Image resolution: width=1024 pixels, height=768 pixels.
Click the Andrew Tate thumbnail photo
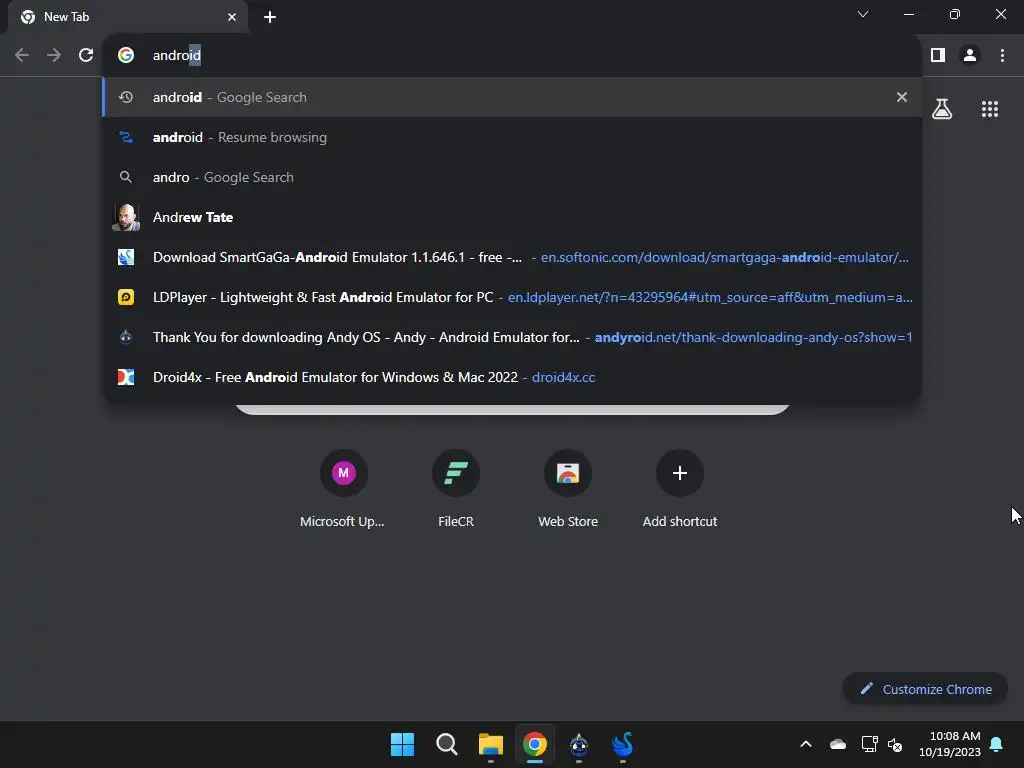126,217
